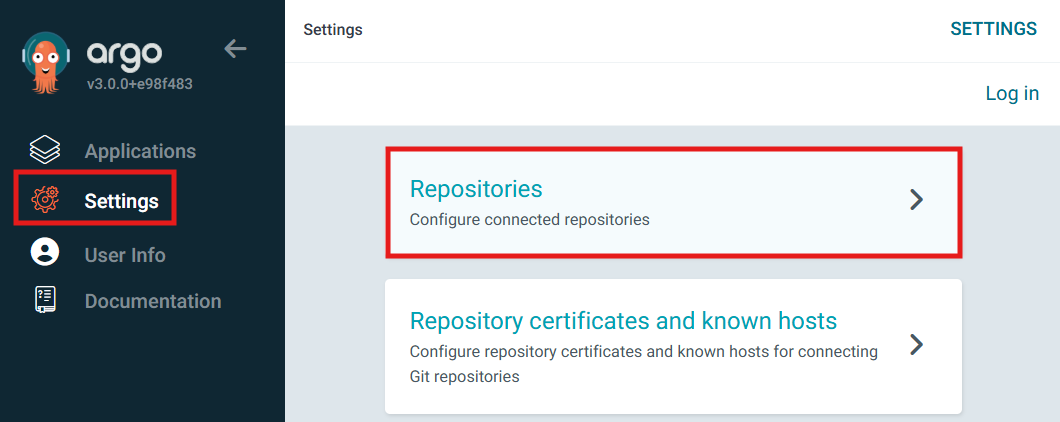Expand Repositories with its chevron arrow
This screenshot has height=422, width=1060.
pyautogui.click(x=916, y=200)
